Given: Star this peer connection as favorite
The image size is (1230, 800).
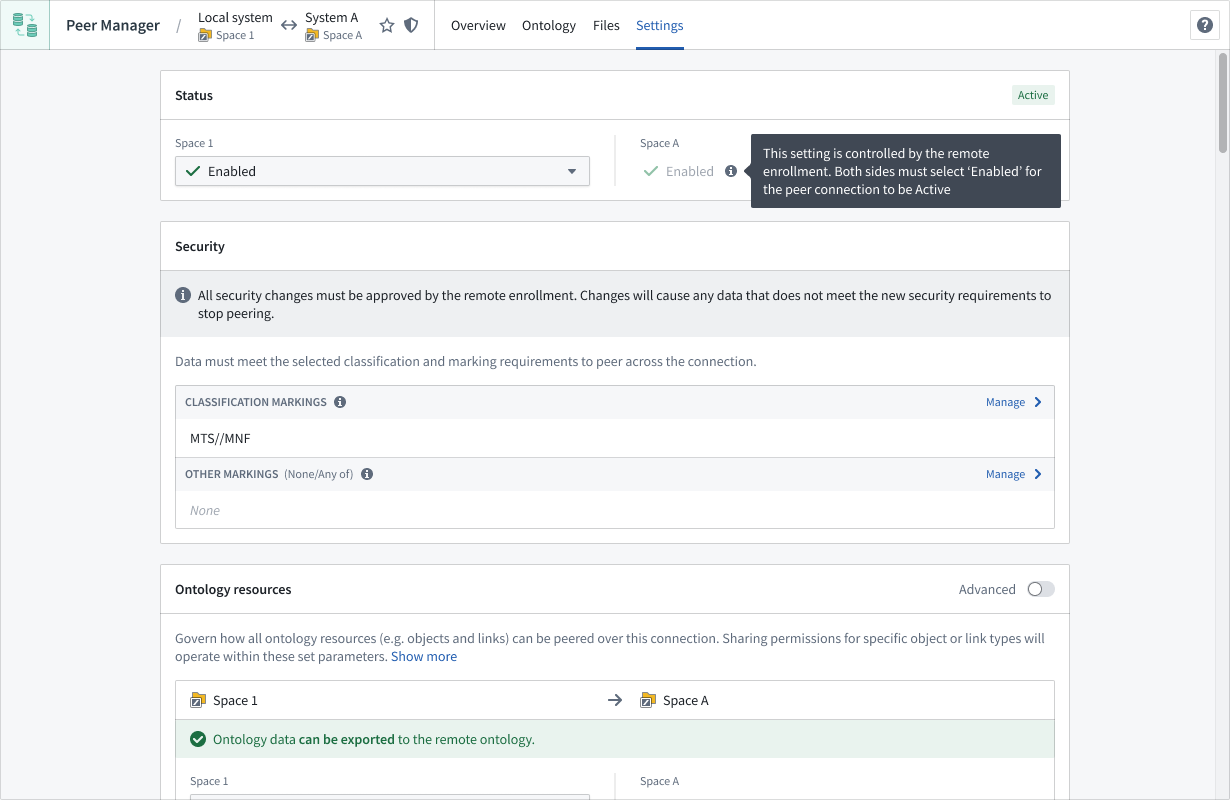Looking at the screenshot, I should click(x=387, y=26).
